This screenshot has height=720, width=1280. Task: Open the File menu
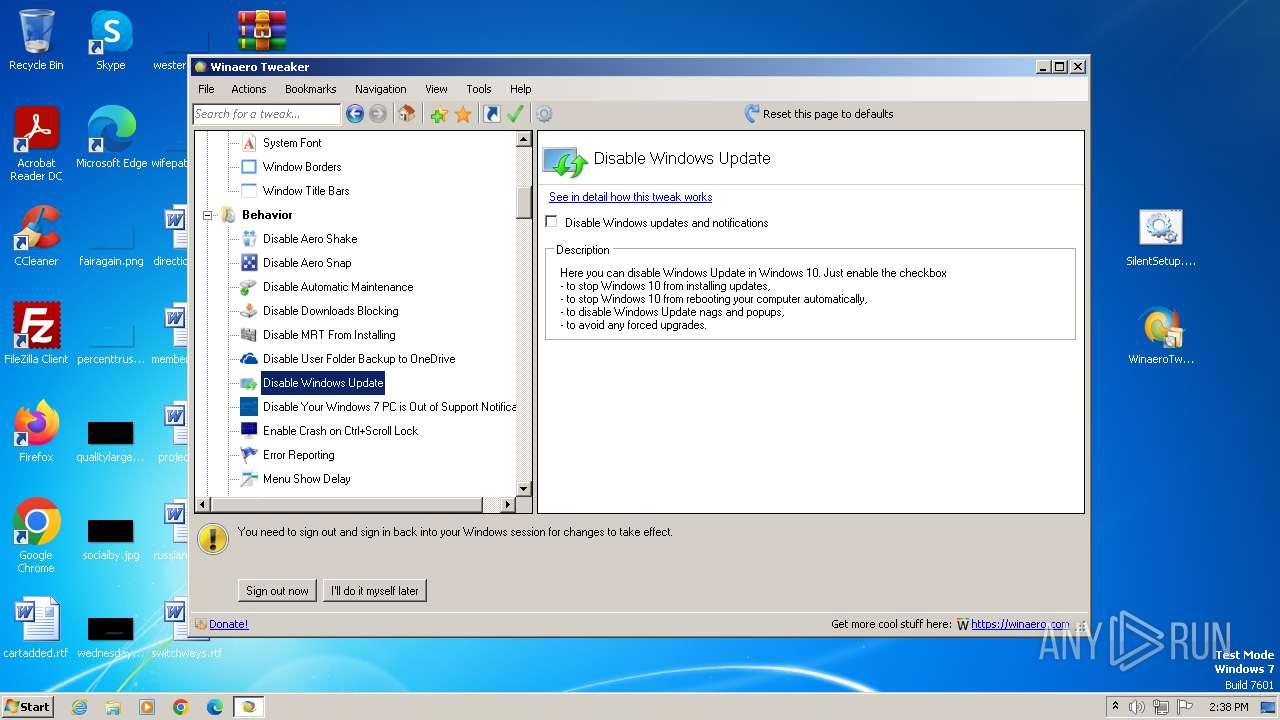[206, 89]
